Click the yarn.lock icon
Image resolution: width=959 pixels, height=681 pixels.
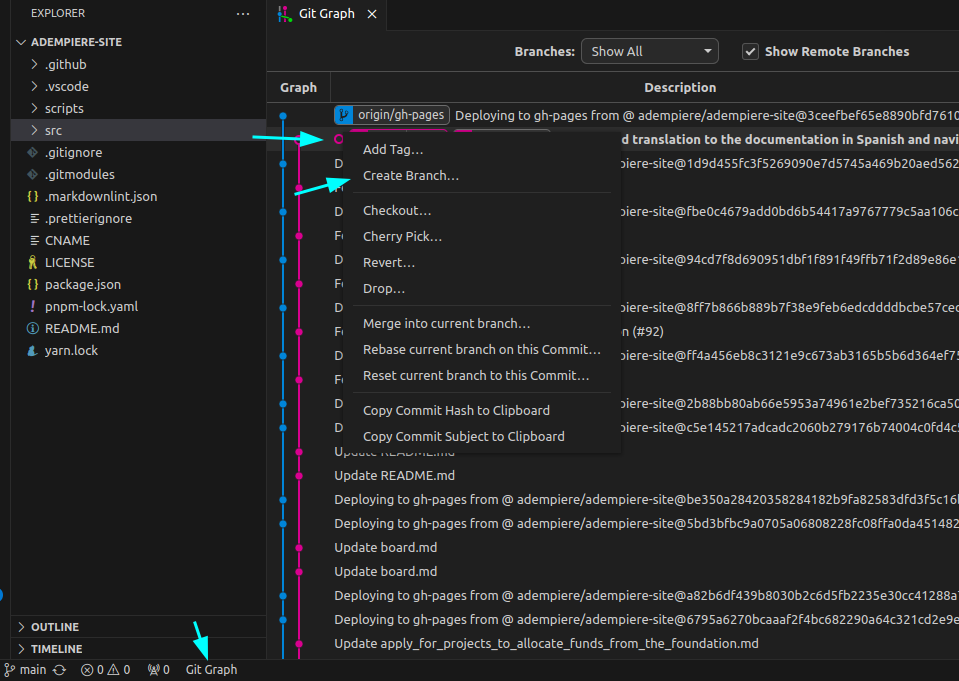tap(33, 351)
